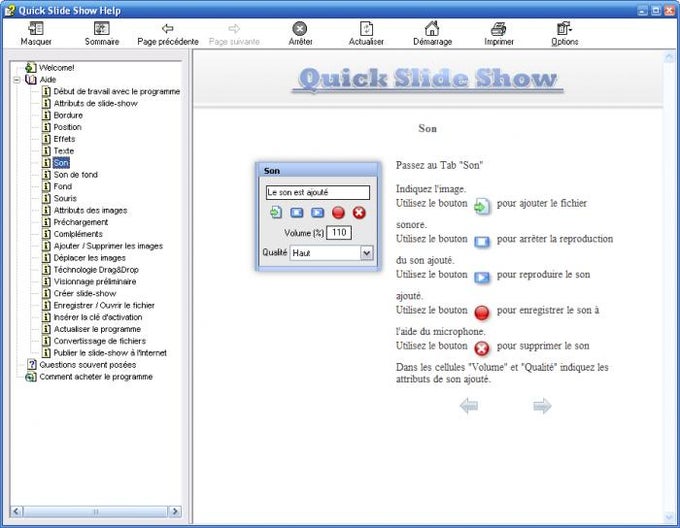Open the Sommaire toolbar button
Image resolution: width=680 pixels, height=528 pixels.
(x=101, y=34)
